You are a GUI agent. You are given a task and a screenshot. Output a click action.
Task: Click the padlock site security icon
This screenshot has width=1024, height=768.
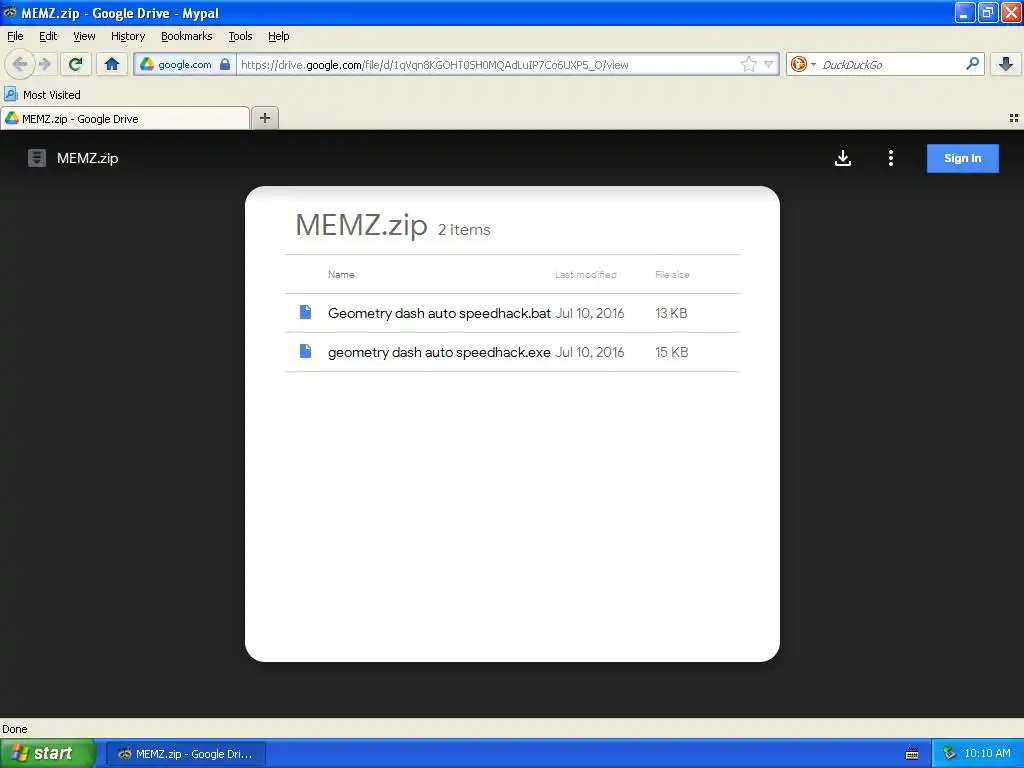click(x=225, y=64)
